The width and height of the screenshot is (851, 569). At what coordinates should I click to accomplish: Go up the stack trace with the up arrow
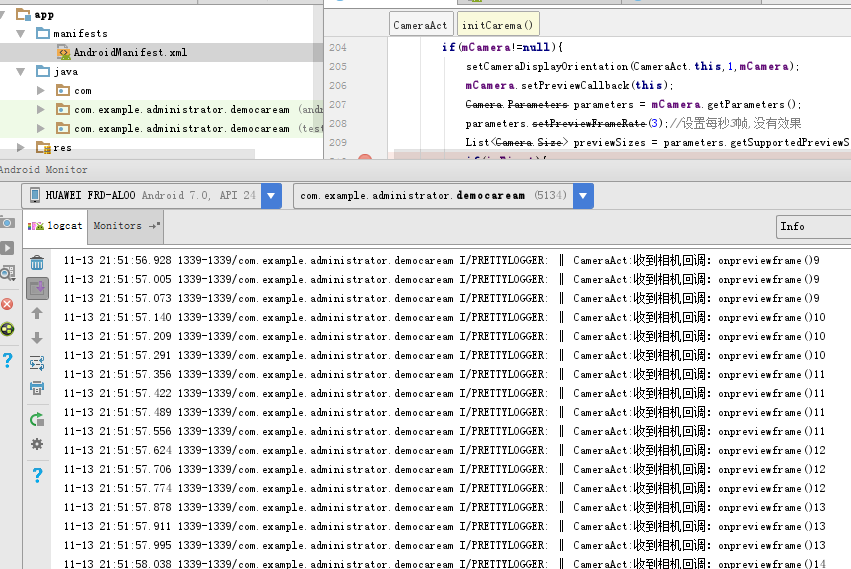pyautogui.click(x=37, y=313)
